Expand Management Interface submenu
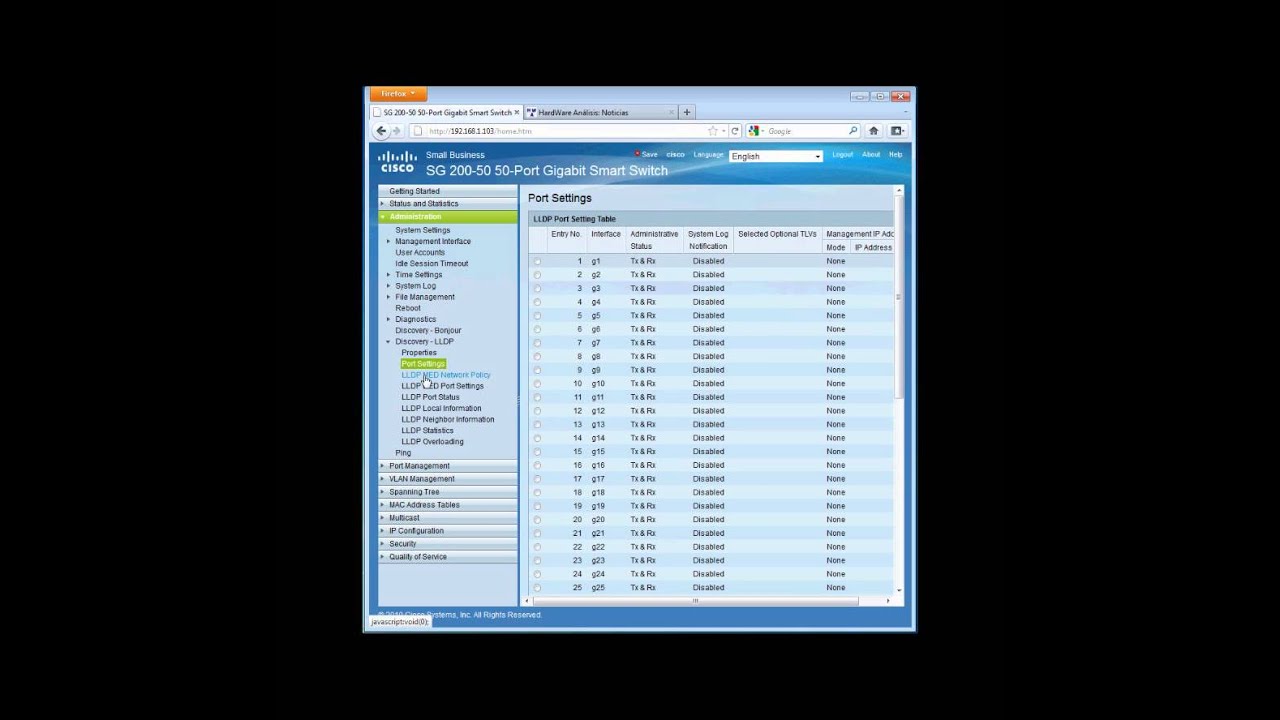The width and height of the screenshot is (1280, 720). tap(432, 241)
